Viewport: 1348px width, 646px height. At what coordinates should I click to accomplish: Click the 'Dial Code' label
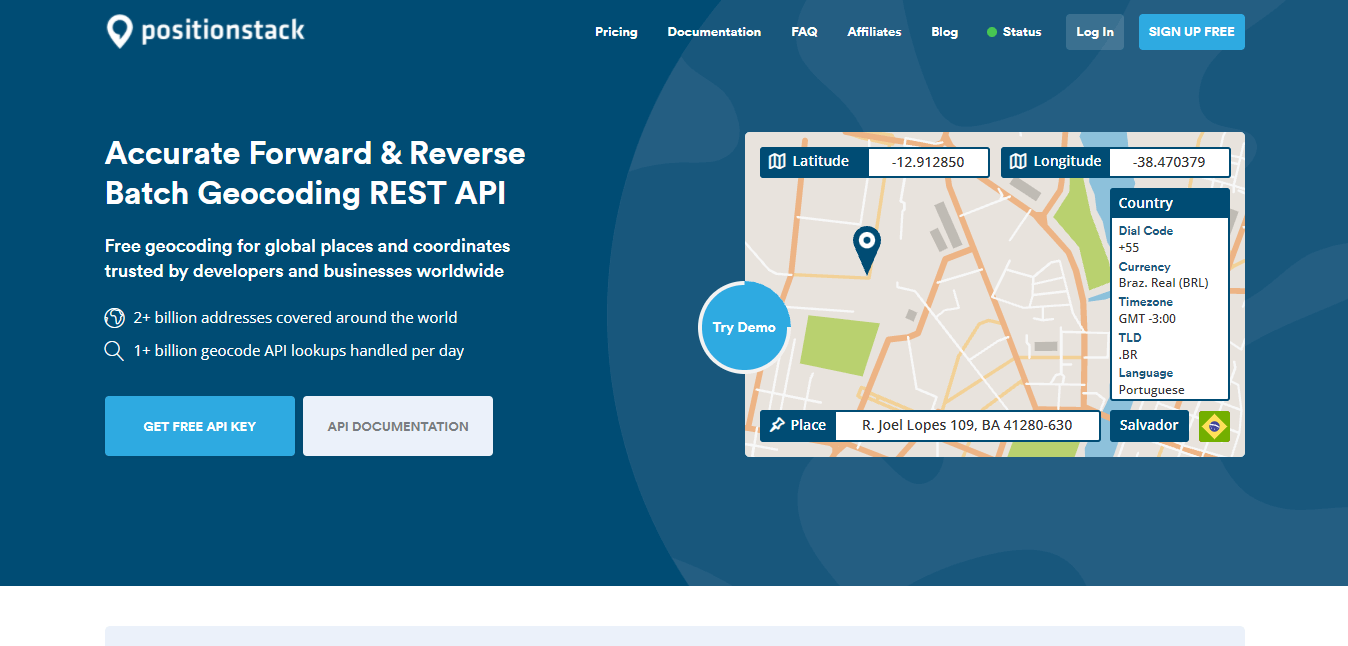tap(1146, 231)
